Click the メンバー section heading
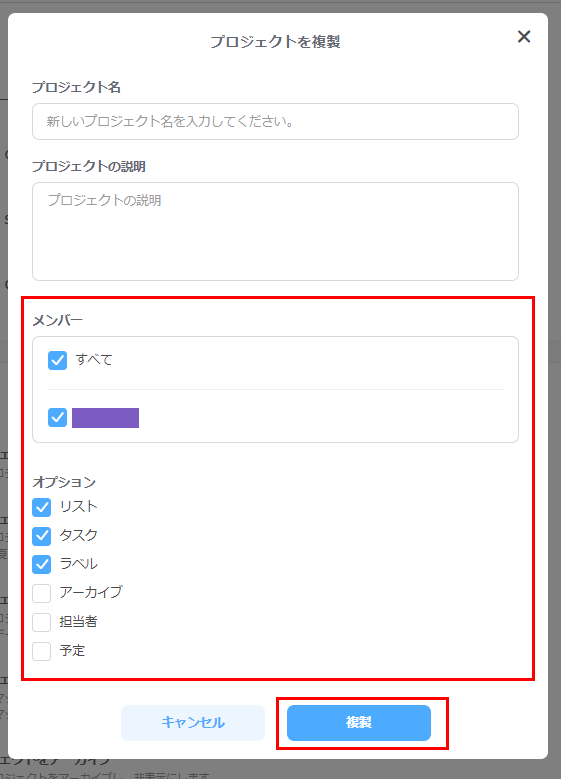Screen dimensions: 561x779 click(58, 320)
